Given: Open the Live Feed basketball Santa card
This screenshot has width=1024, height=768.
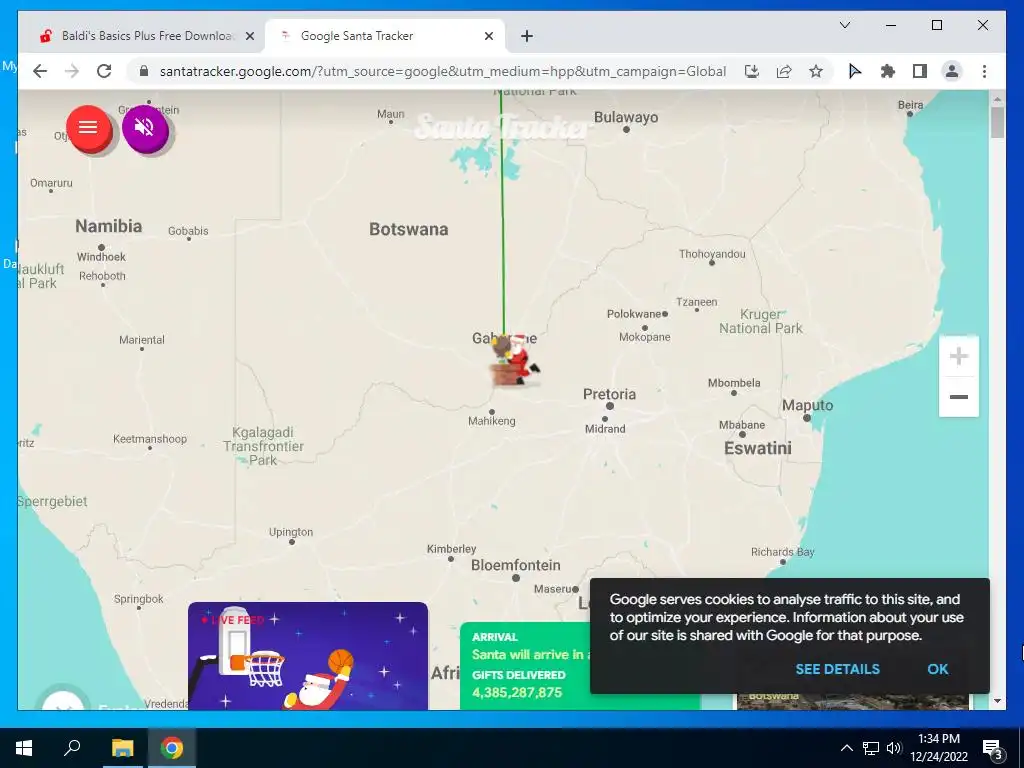Looking at the screenshot, I should pyautogui.click(x=308, y=656).
